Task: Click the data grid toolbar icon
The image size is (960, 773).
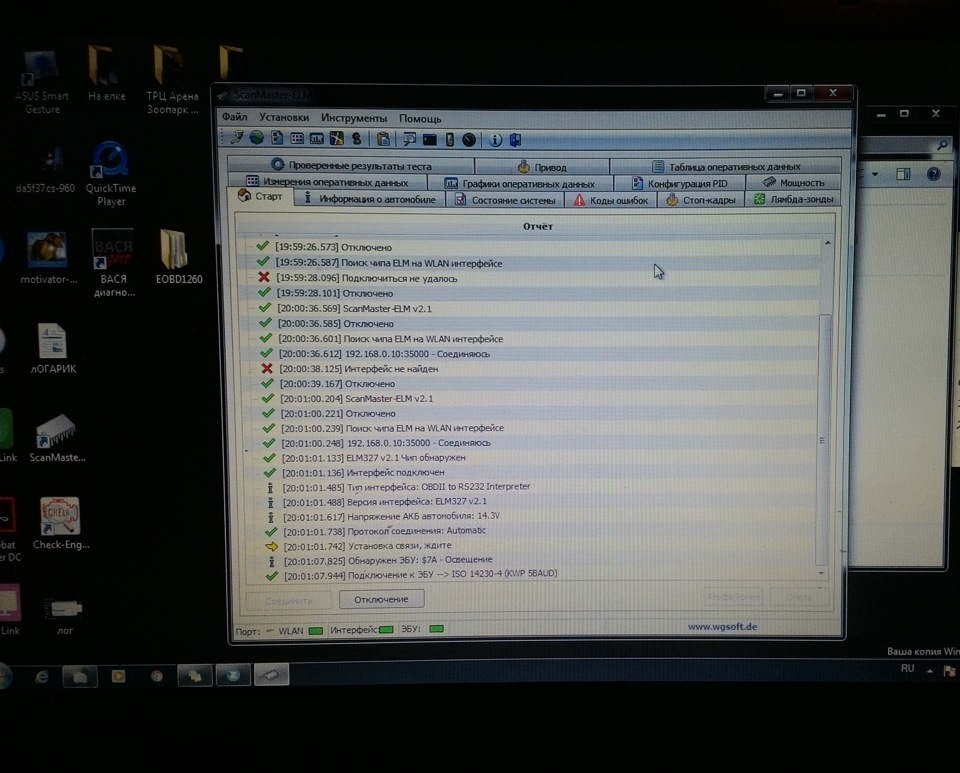Action: tap(297, 139)
